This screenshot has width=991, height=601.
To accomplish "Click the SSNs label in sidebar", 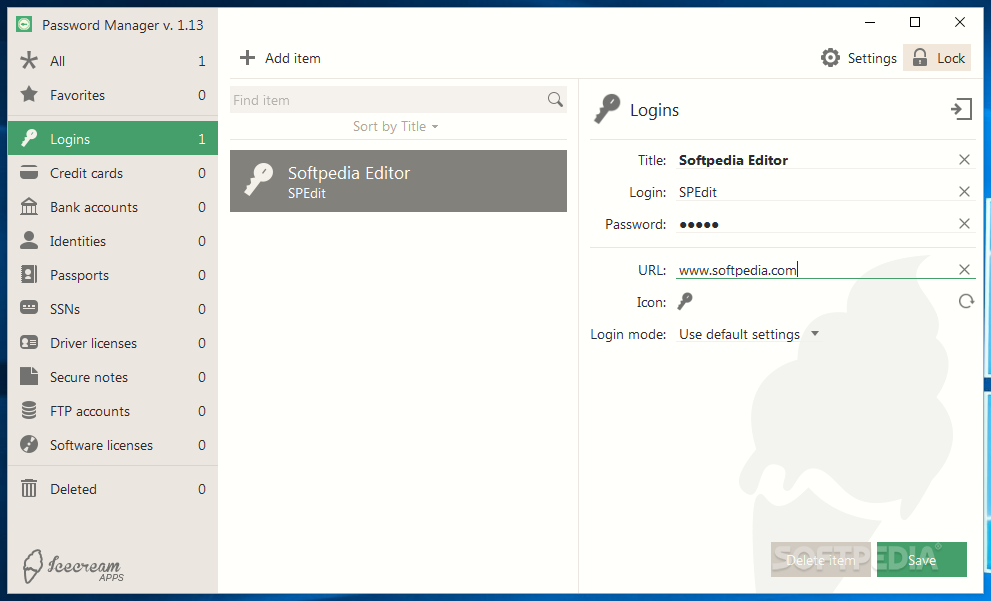I will (x=64, y=309).
